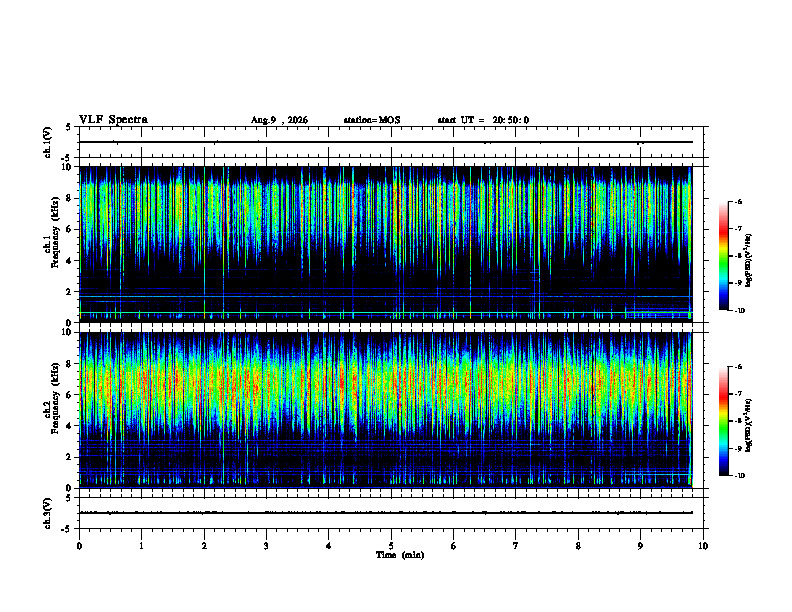The image size is (792, 612).
Task: Click the "ch.3(V)" axis label
Action: [47, 513]
